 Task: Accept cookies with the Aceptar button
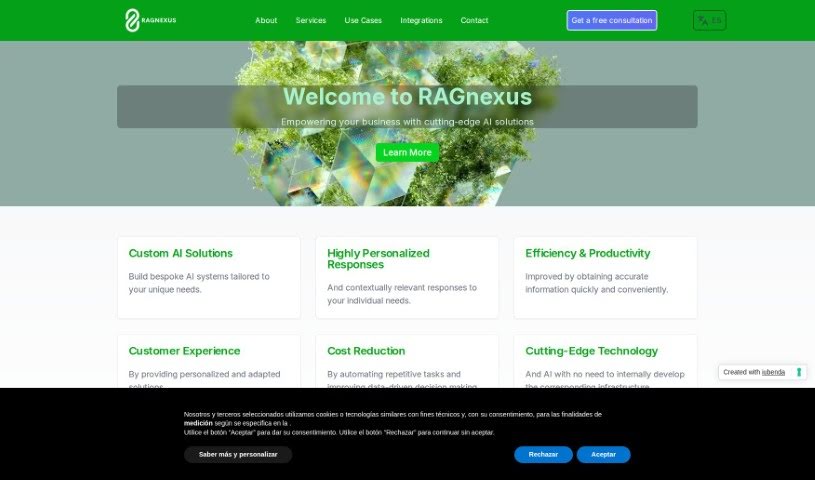tap(603, 455)
